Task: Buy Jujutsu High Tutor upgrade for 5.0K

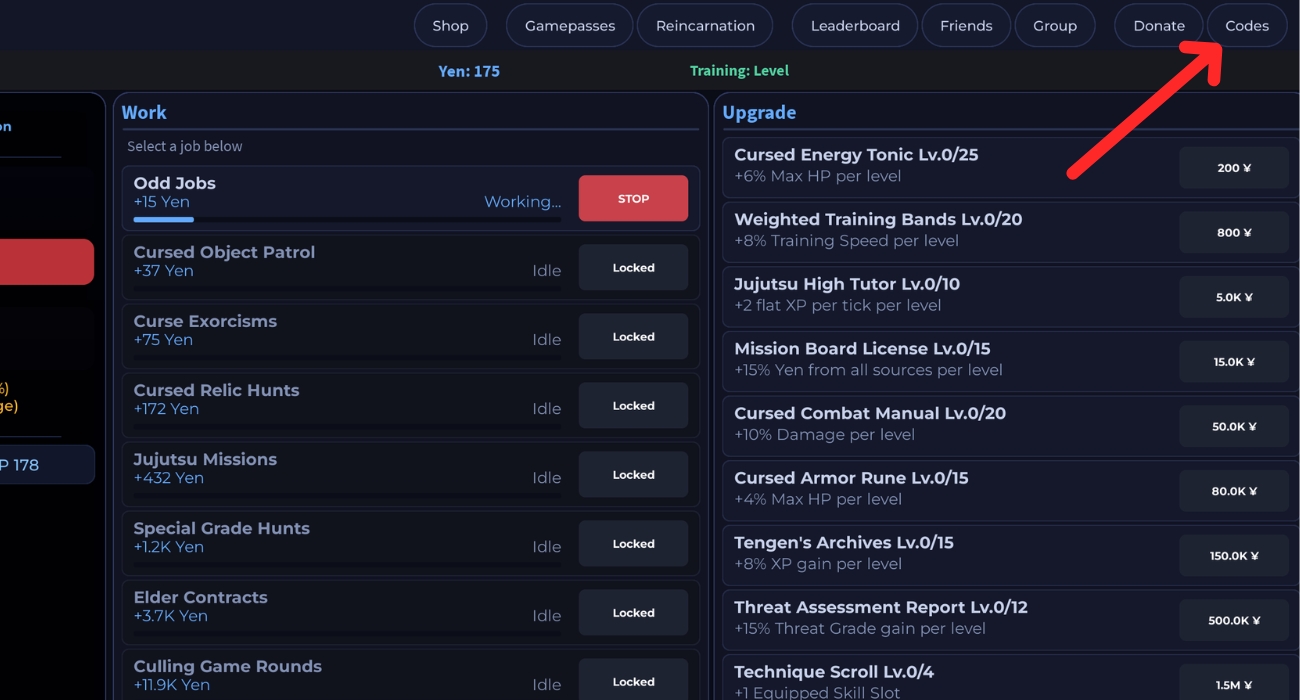Action: coord(1234,297)
